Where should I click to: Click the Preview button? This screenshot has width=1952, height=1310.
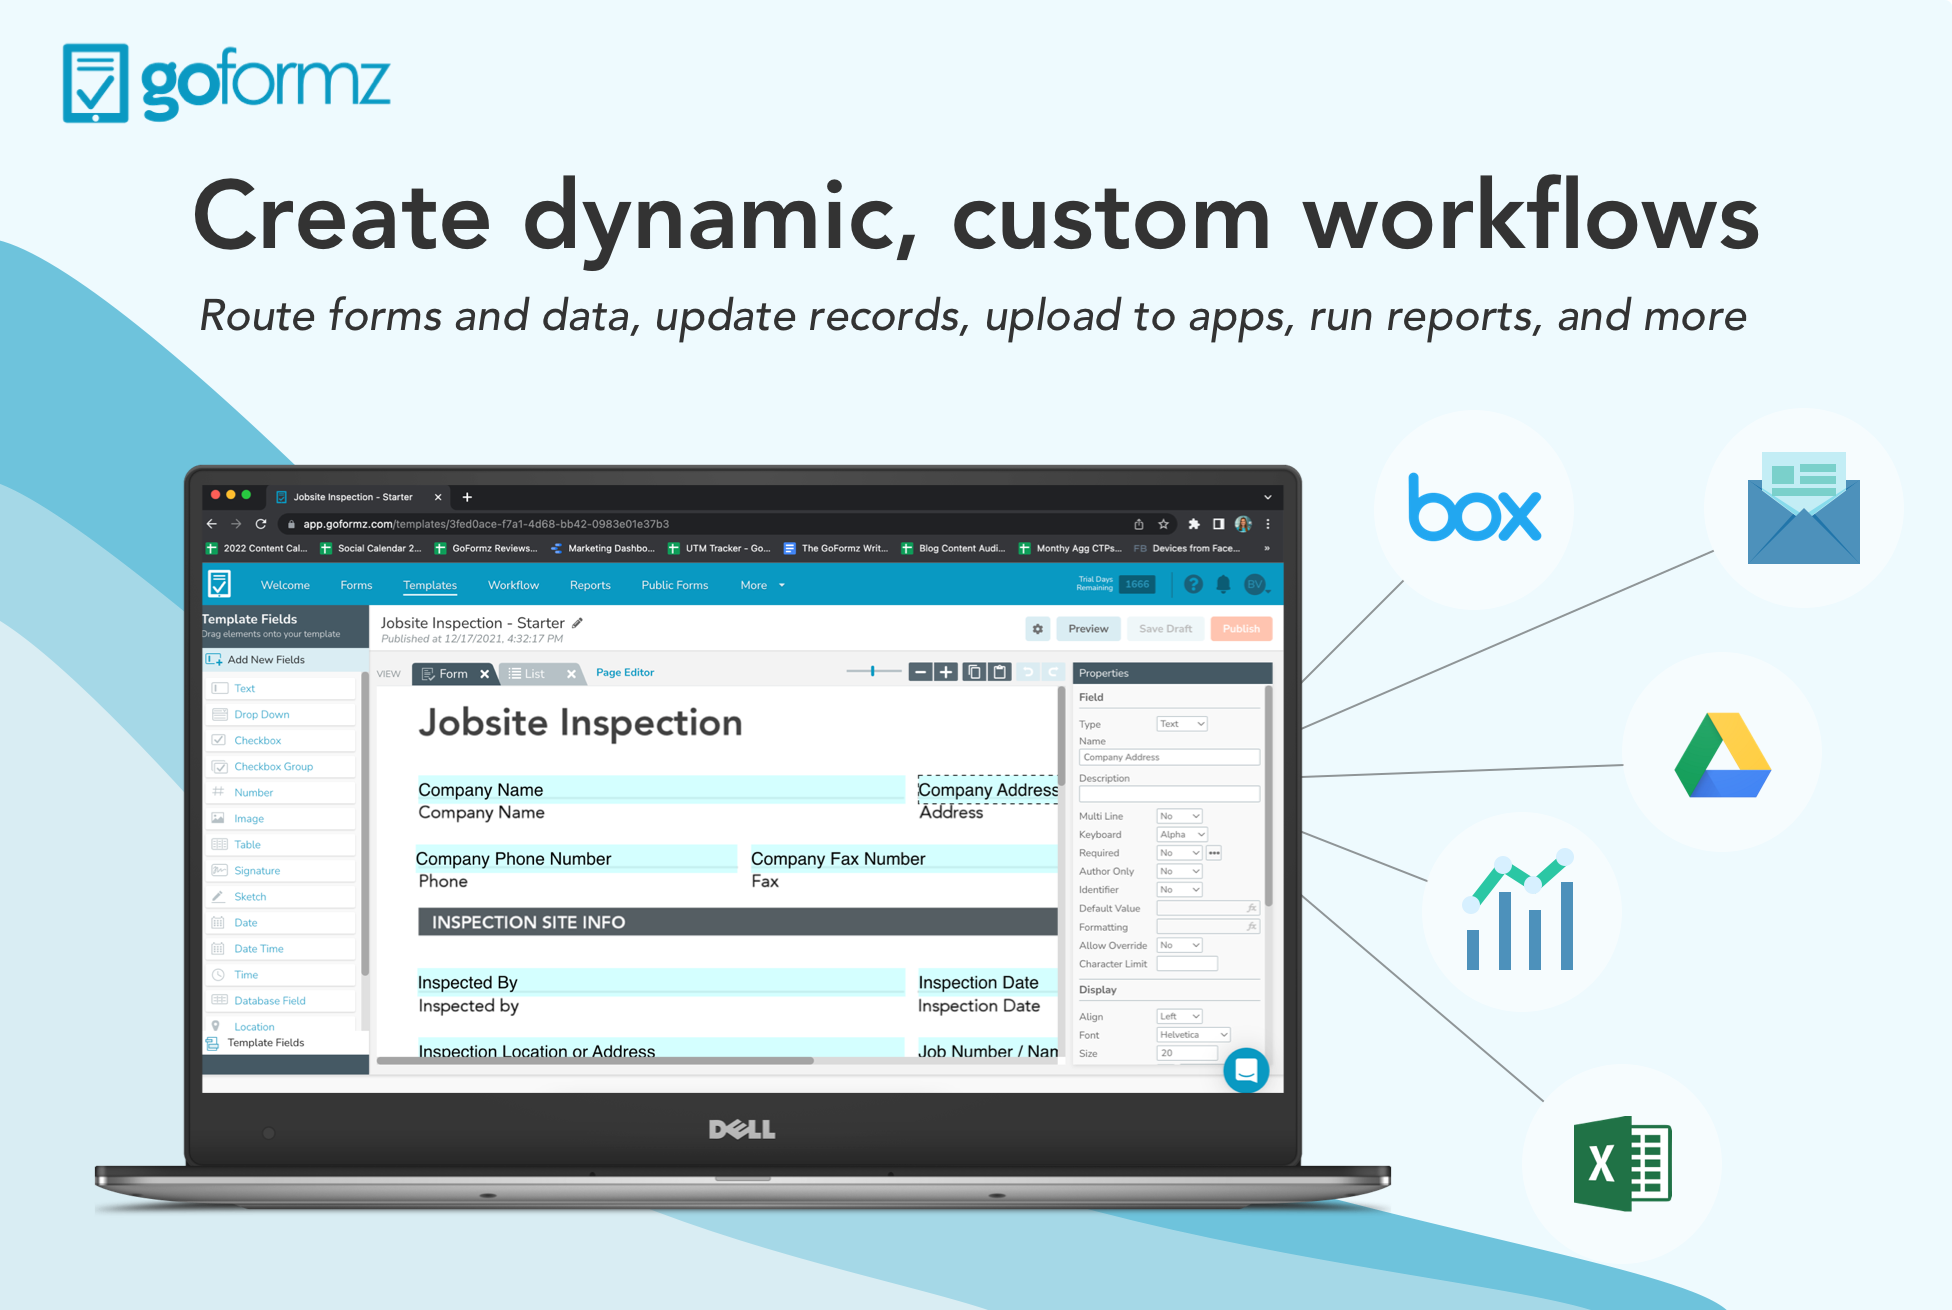click(1088, 629)
